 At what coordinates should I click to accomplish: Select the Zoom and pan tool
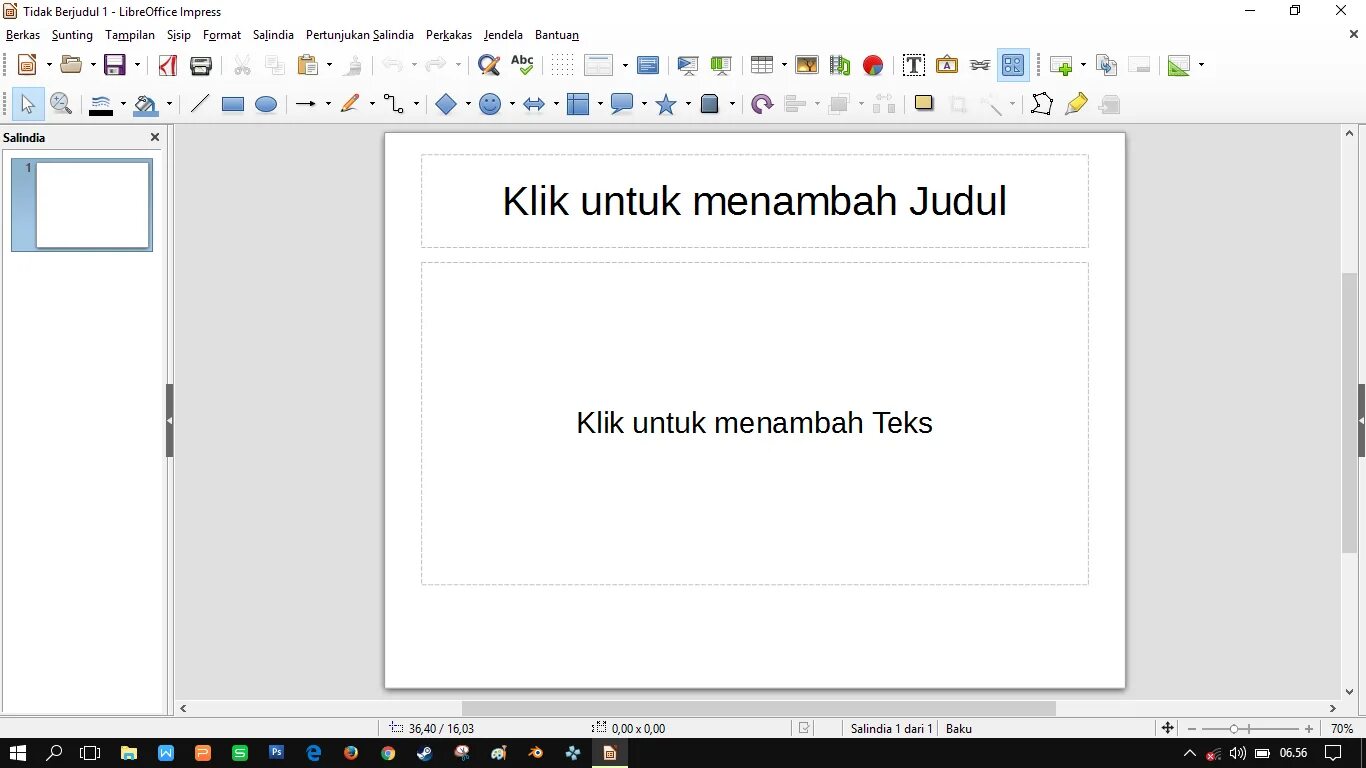(x=61, y=104)
